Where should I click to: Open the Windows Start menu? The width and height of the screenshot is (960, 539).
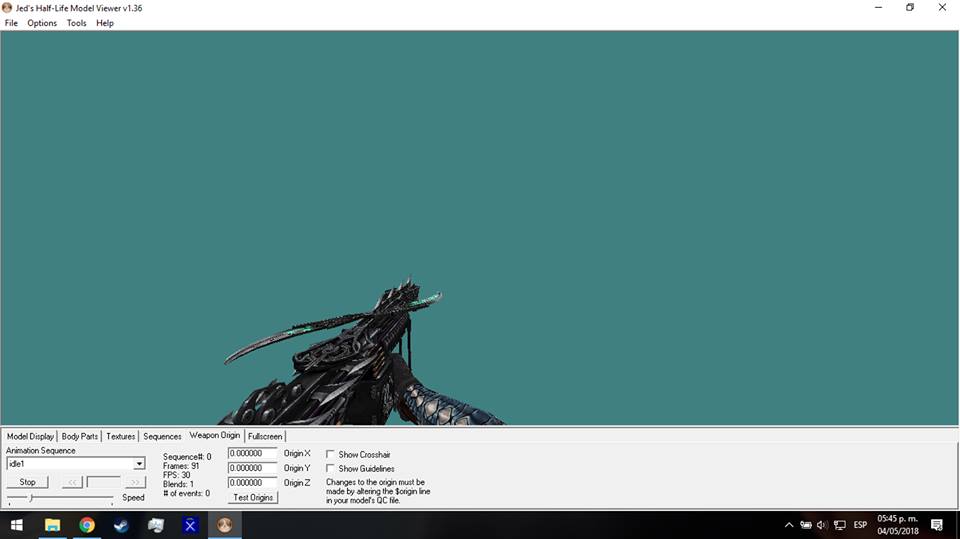click(x=17, y=525)
